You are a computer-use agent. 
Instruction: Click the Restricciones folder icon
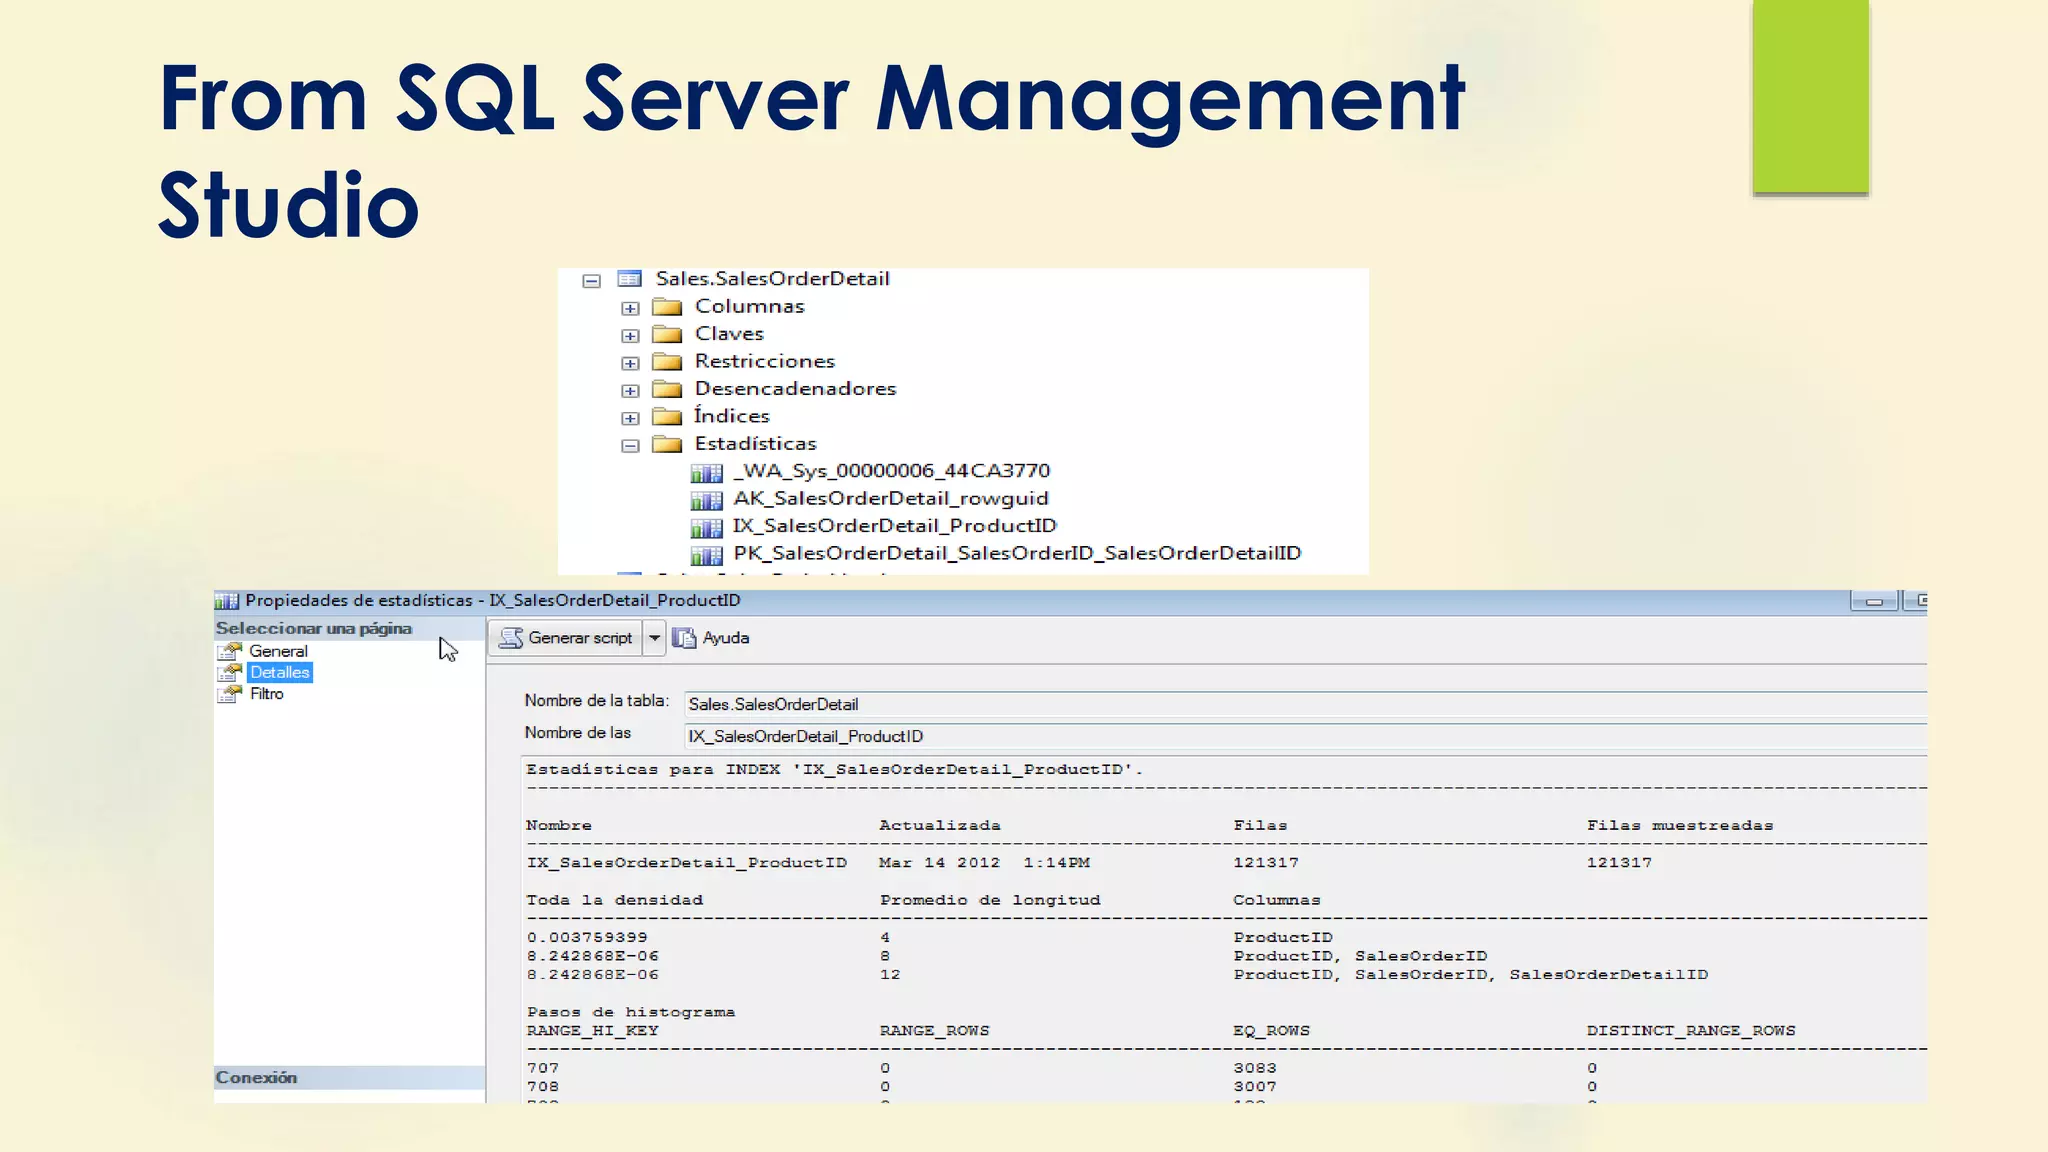667,362
